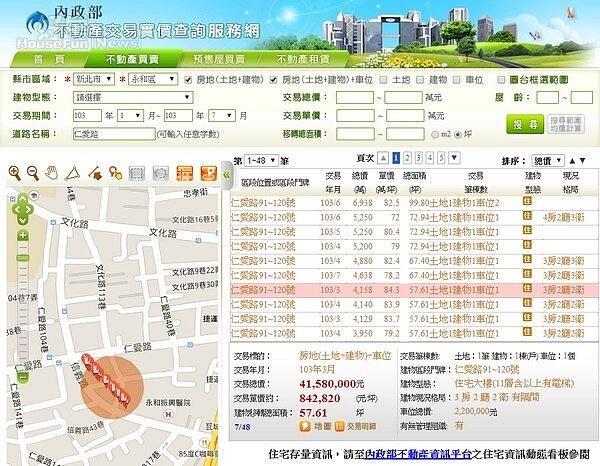Go to results page 5

[441, 158]
